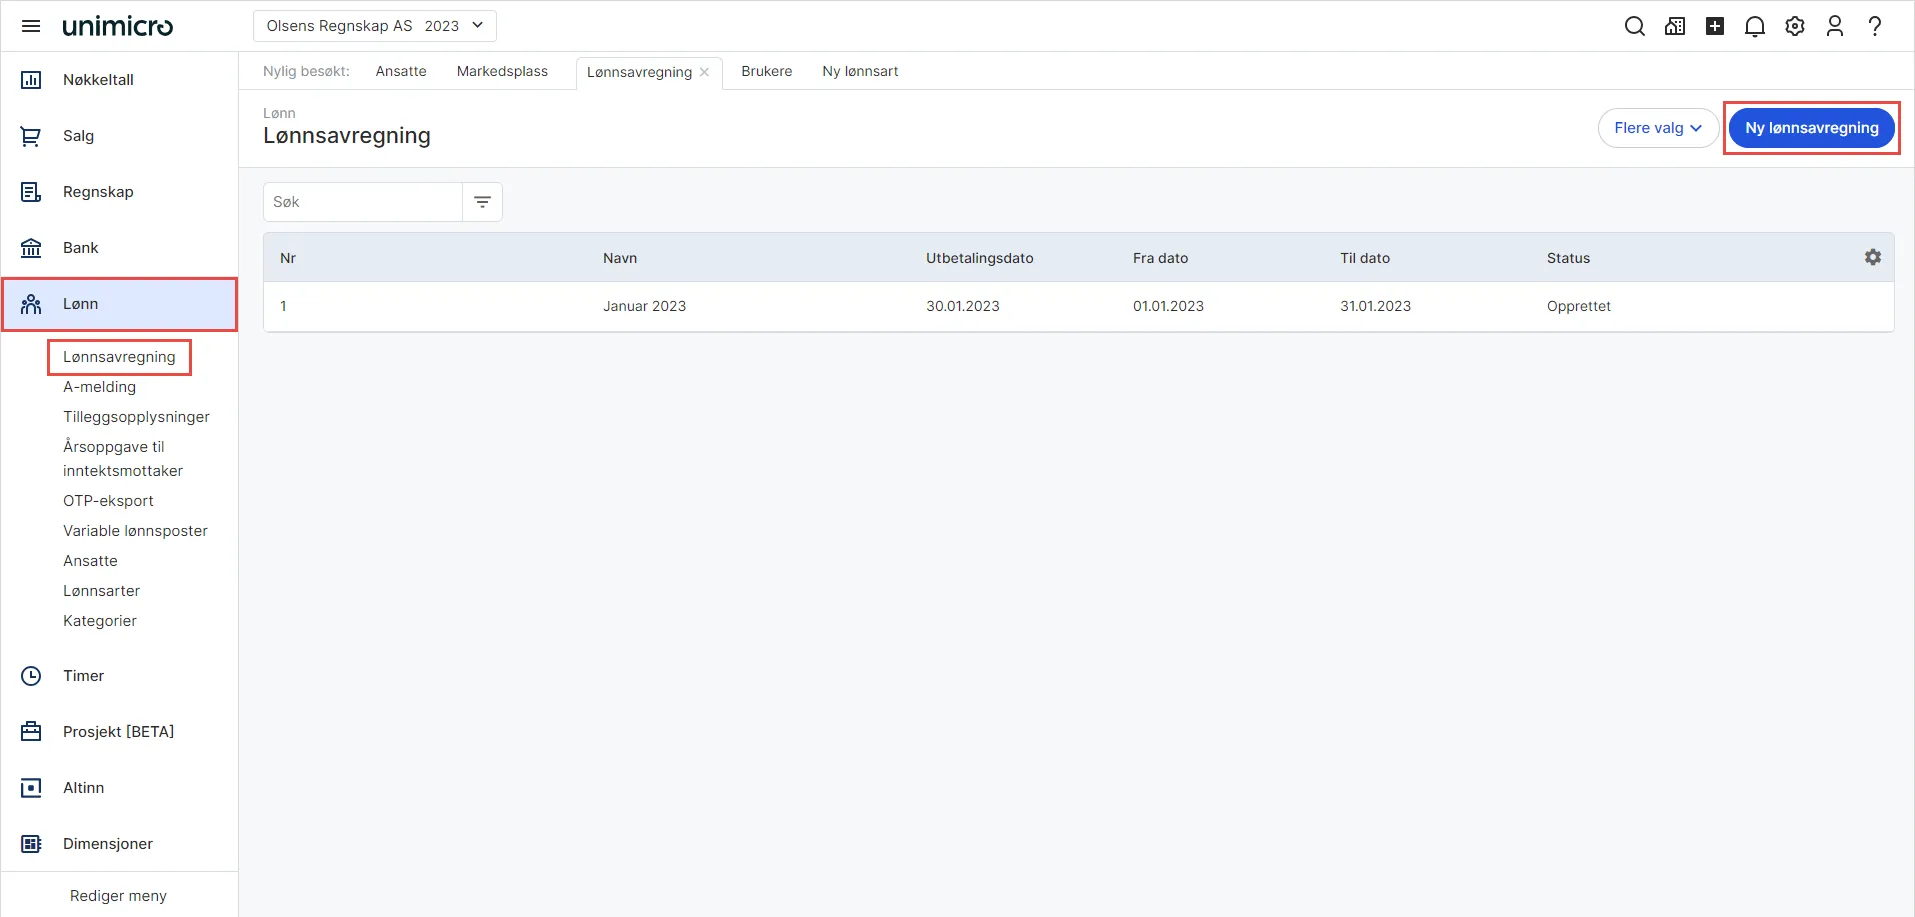Switch to the Markedsplass recent tab
The width and height of the screenshot is (1915, 917).
point(502,71)
